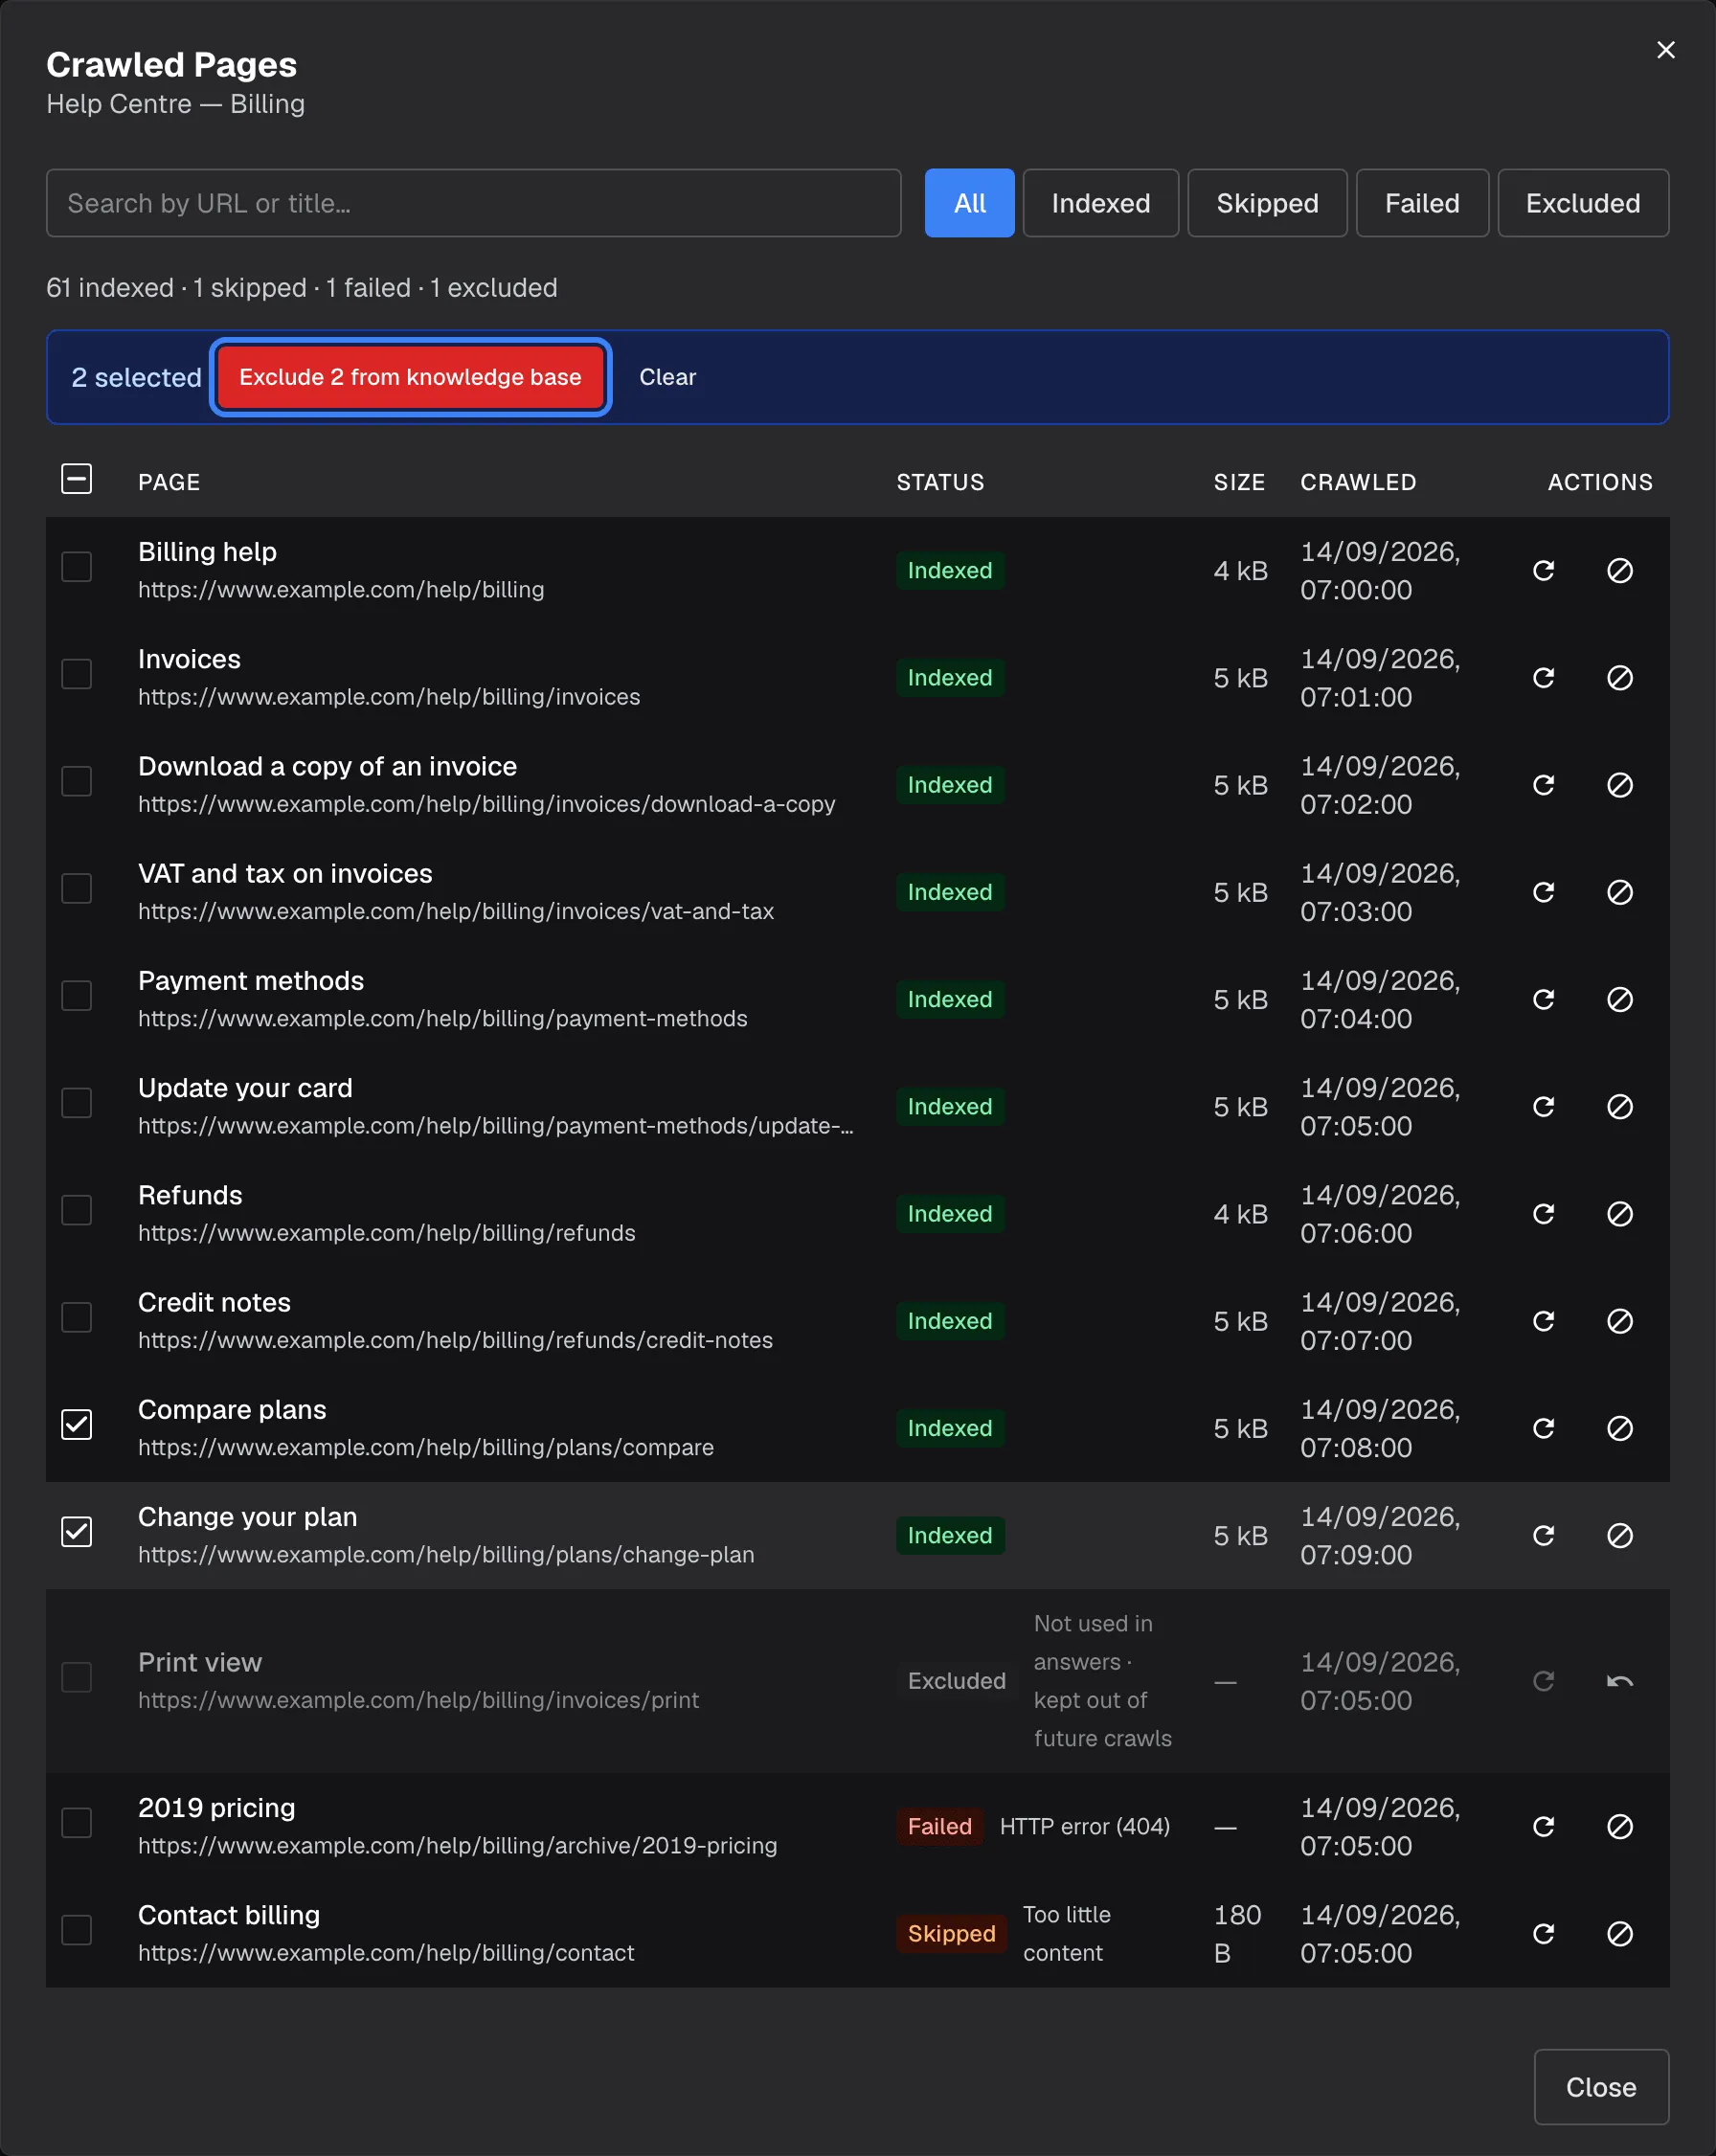Re-crawl the Update your card page
Screen dimensions: 1716x2156
point(1543,1106)
